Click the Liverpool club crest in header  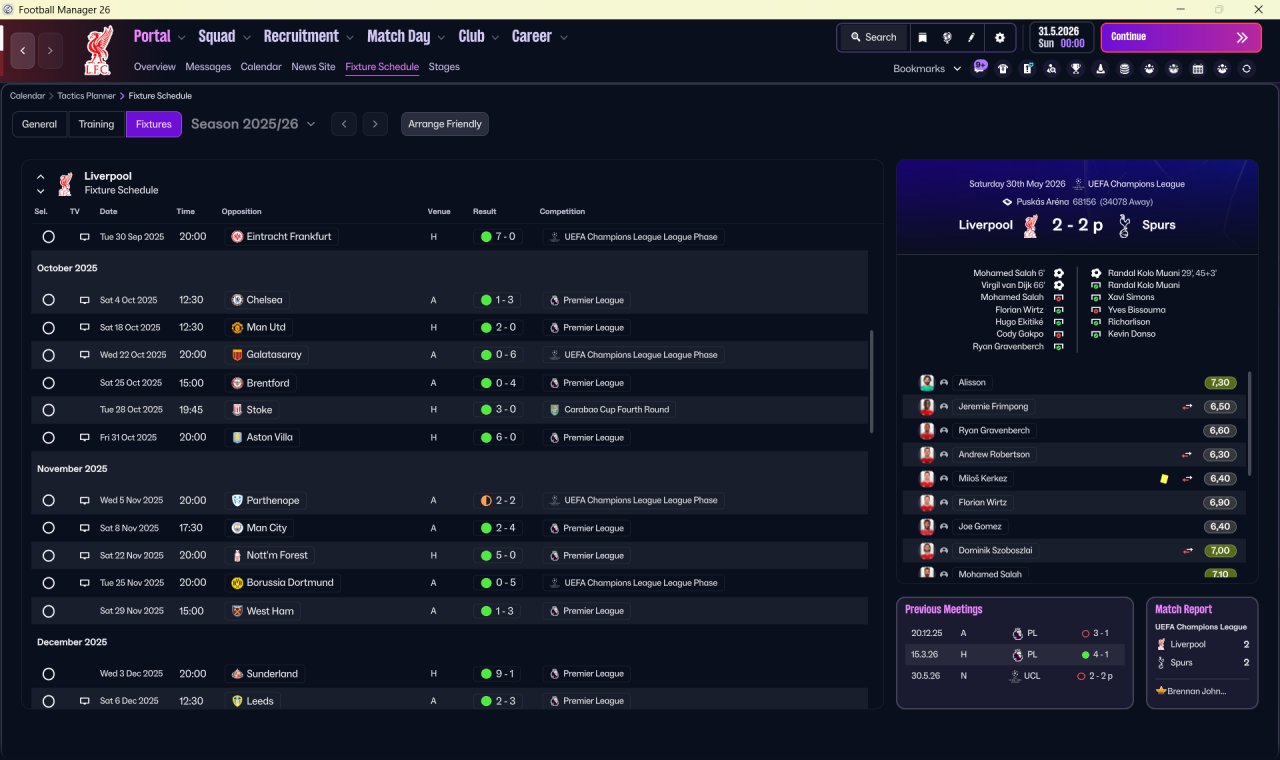coord(98,51)
